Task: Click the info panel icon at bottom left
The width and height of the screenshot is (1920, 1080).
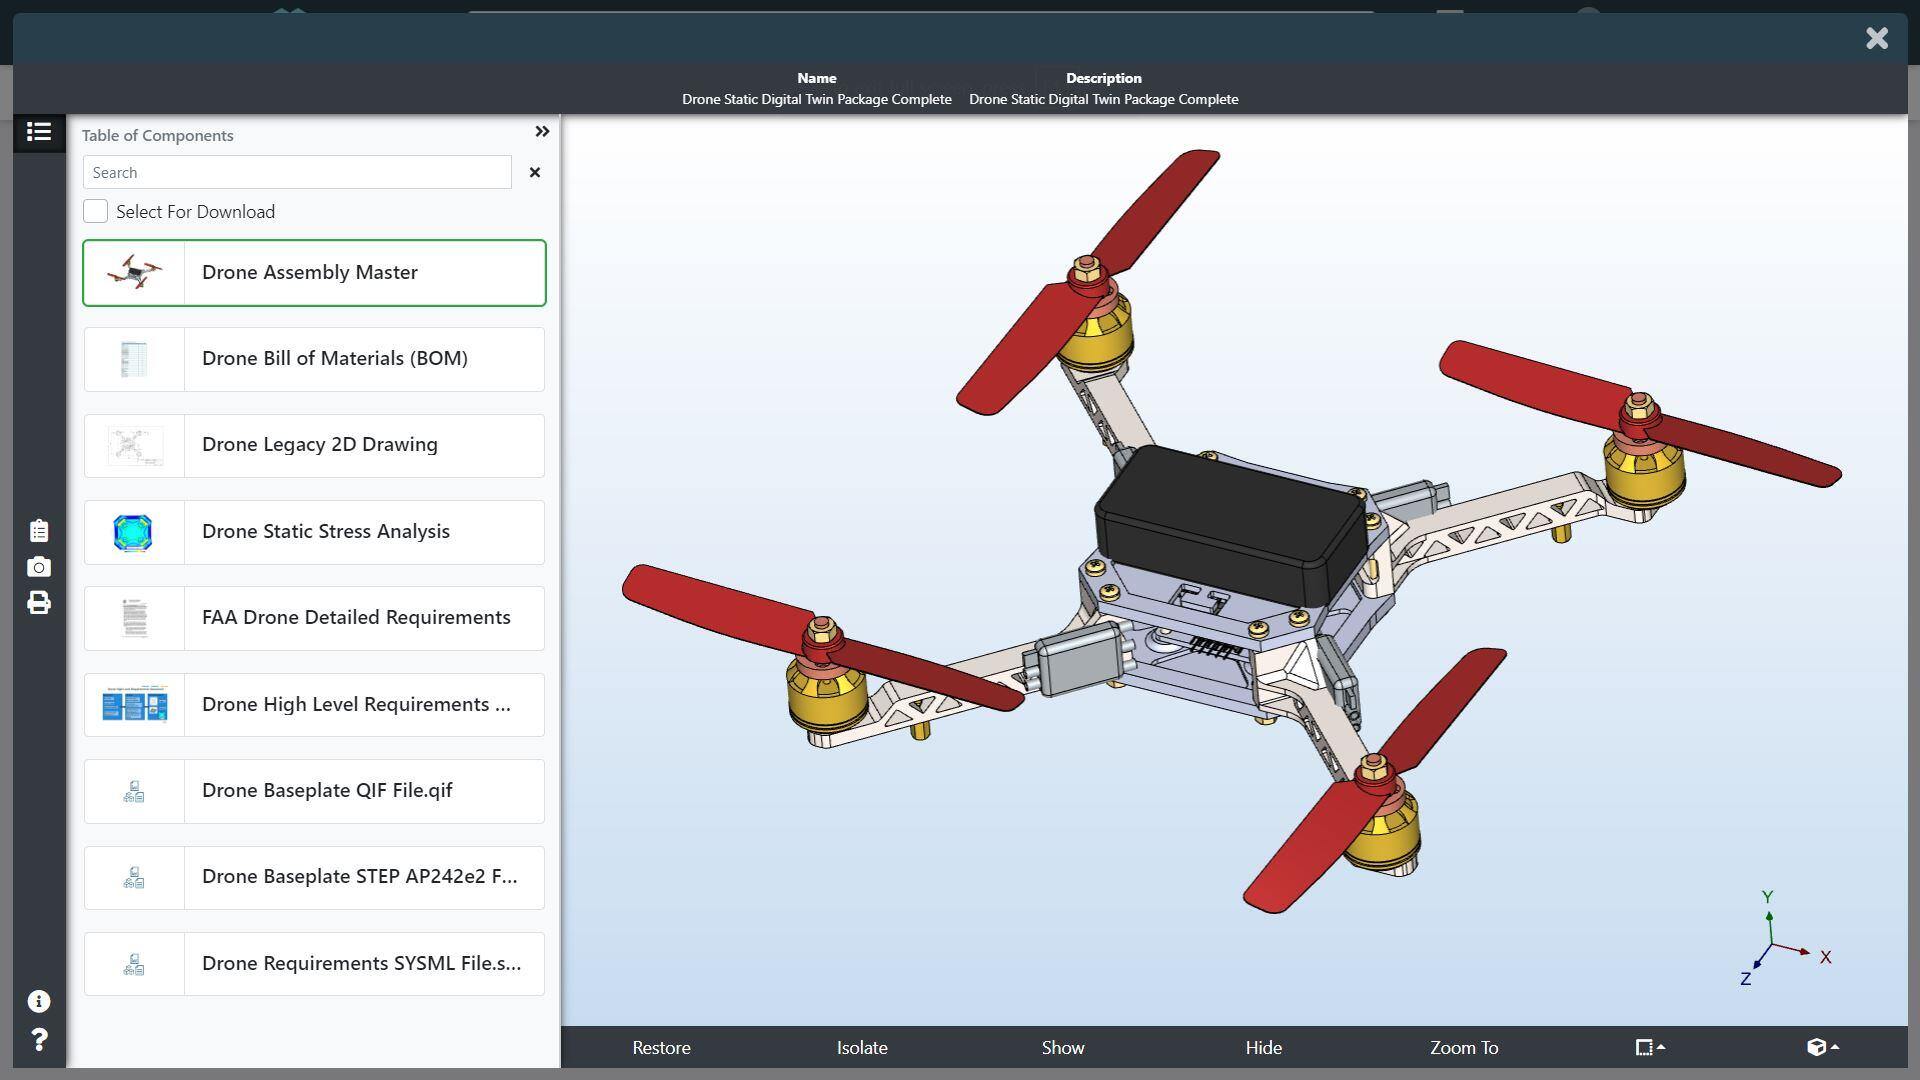Action: 37,1002
